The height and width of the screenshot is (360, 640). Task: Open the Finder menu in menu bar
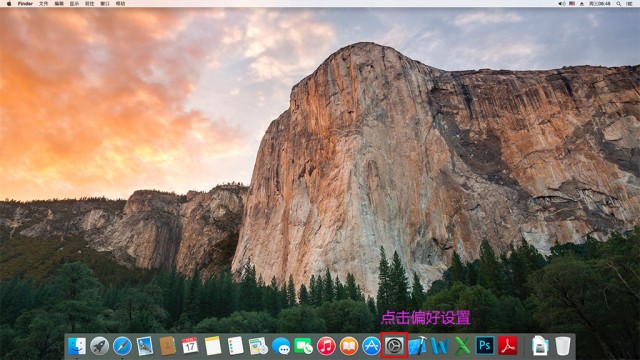pyautogui.click(x=25, y=3)
